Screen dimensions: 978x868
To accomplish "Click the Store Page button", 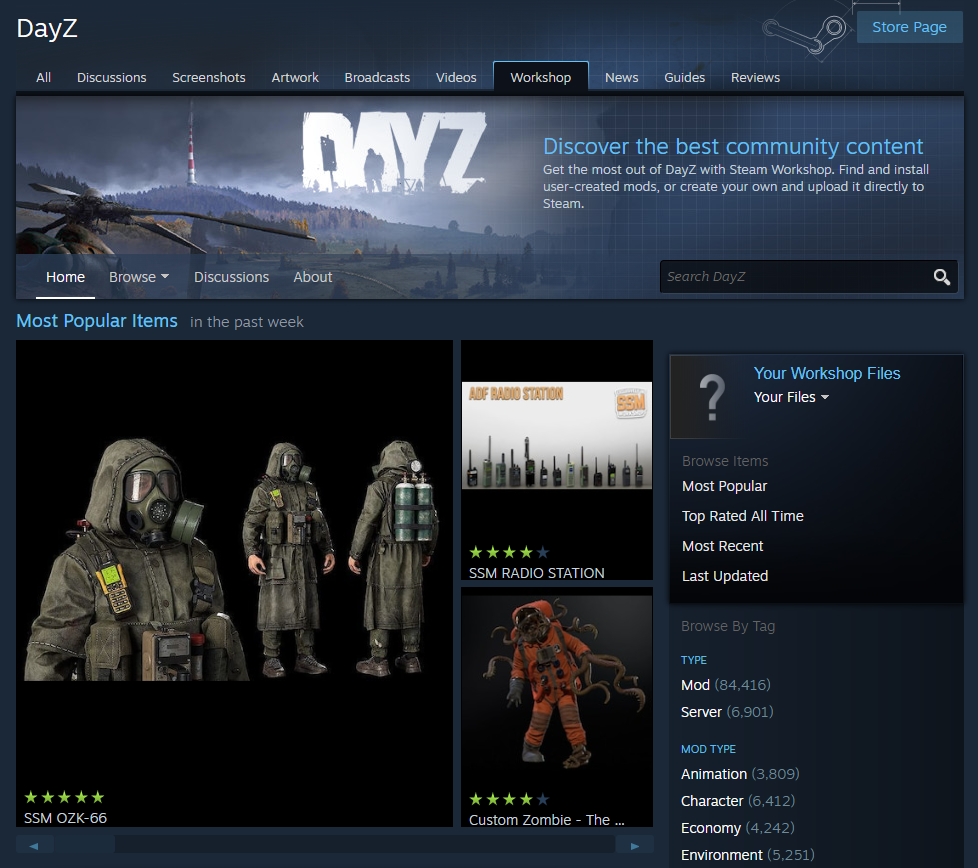I will pyautogui.click(x=909, y=27).
